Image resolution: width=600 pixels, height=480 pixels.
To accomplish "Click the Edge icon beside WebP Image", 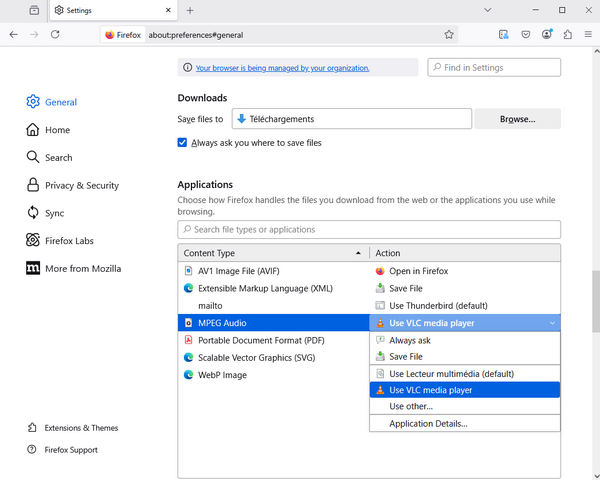I will pyautogui.click(x=188, y=375).
